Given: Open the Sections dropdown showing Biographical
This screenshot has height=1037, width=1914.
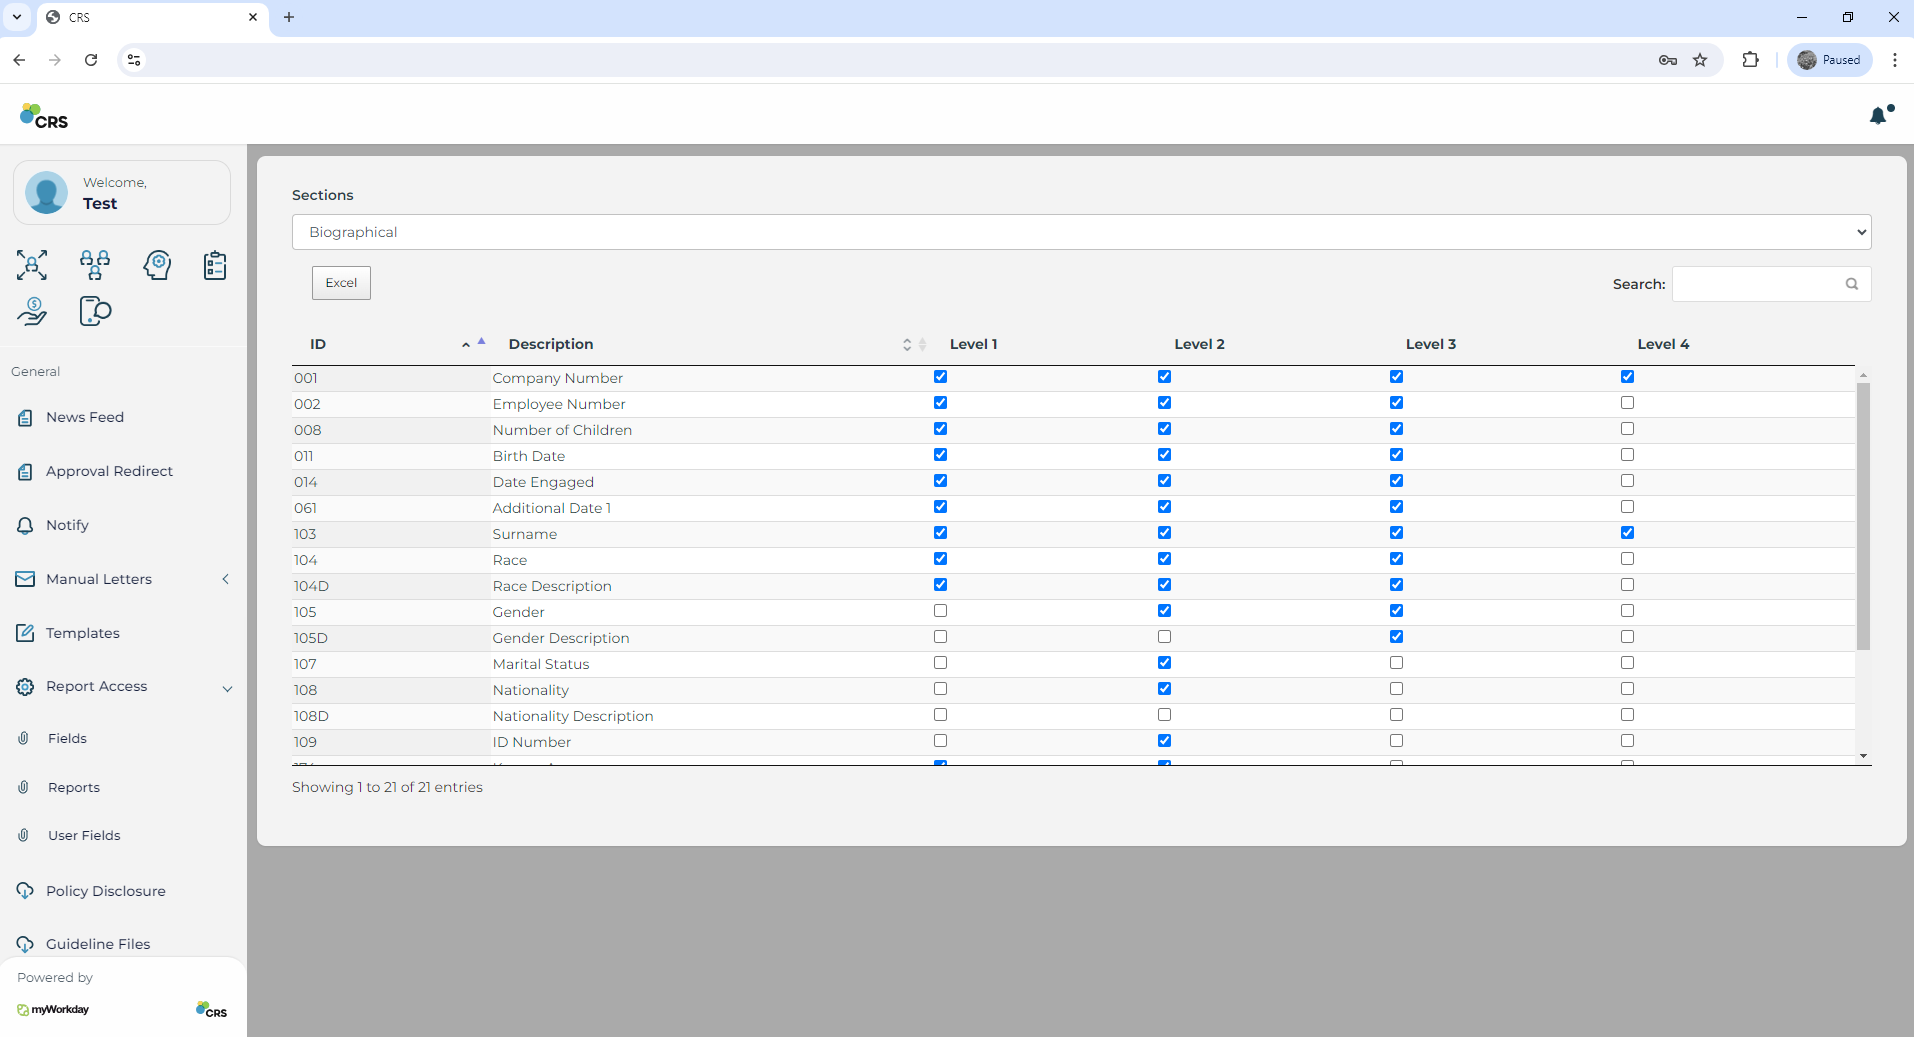Looking at the screenshot, I should [x=1081, y=232].
